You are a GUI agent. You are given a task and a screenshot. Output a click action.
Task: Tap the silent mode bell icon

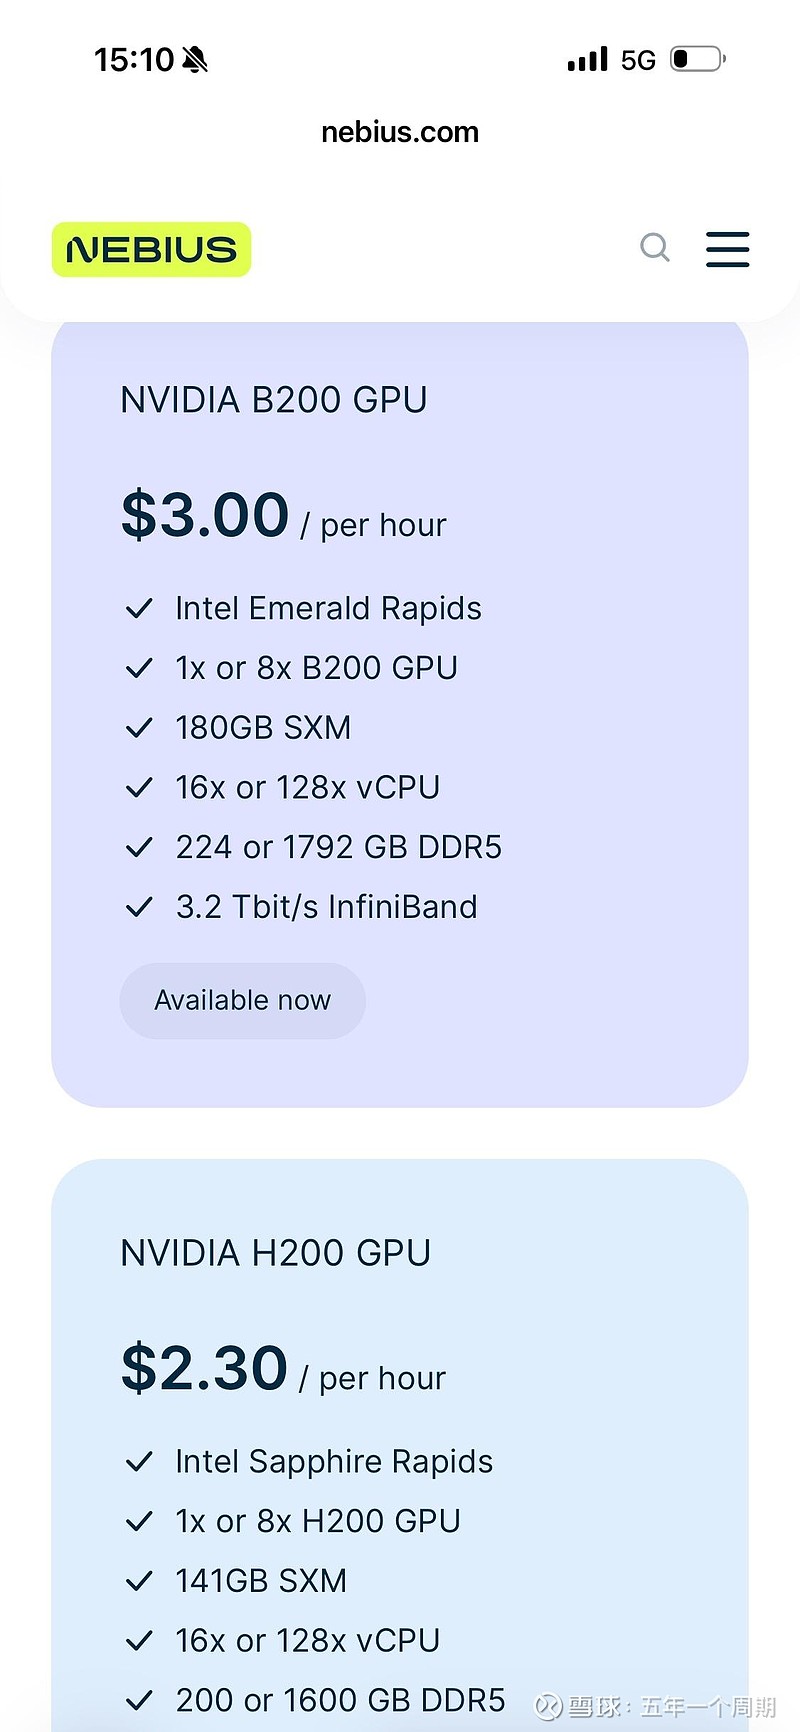click(x=196, y=60)
